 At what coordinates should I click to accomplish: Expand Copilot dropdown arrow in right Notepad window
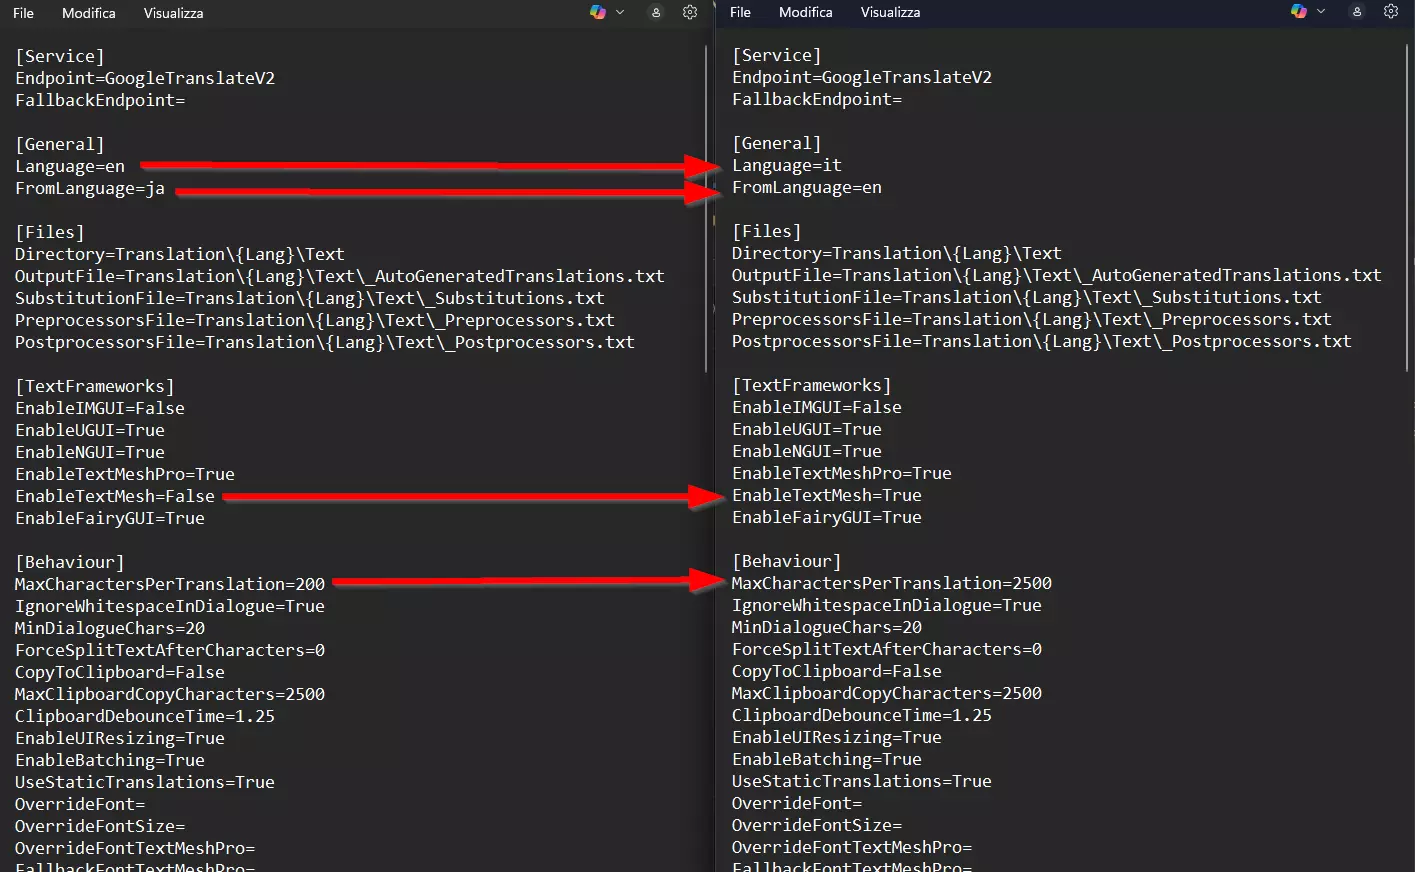click(x=1321, y=11)
